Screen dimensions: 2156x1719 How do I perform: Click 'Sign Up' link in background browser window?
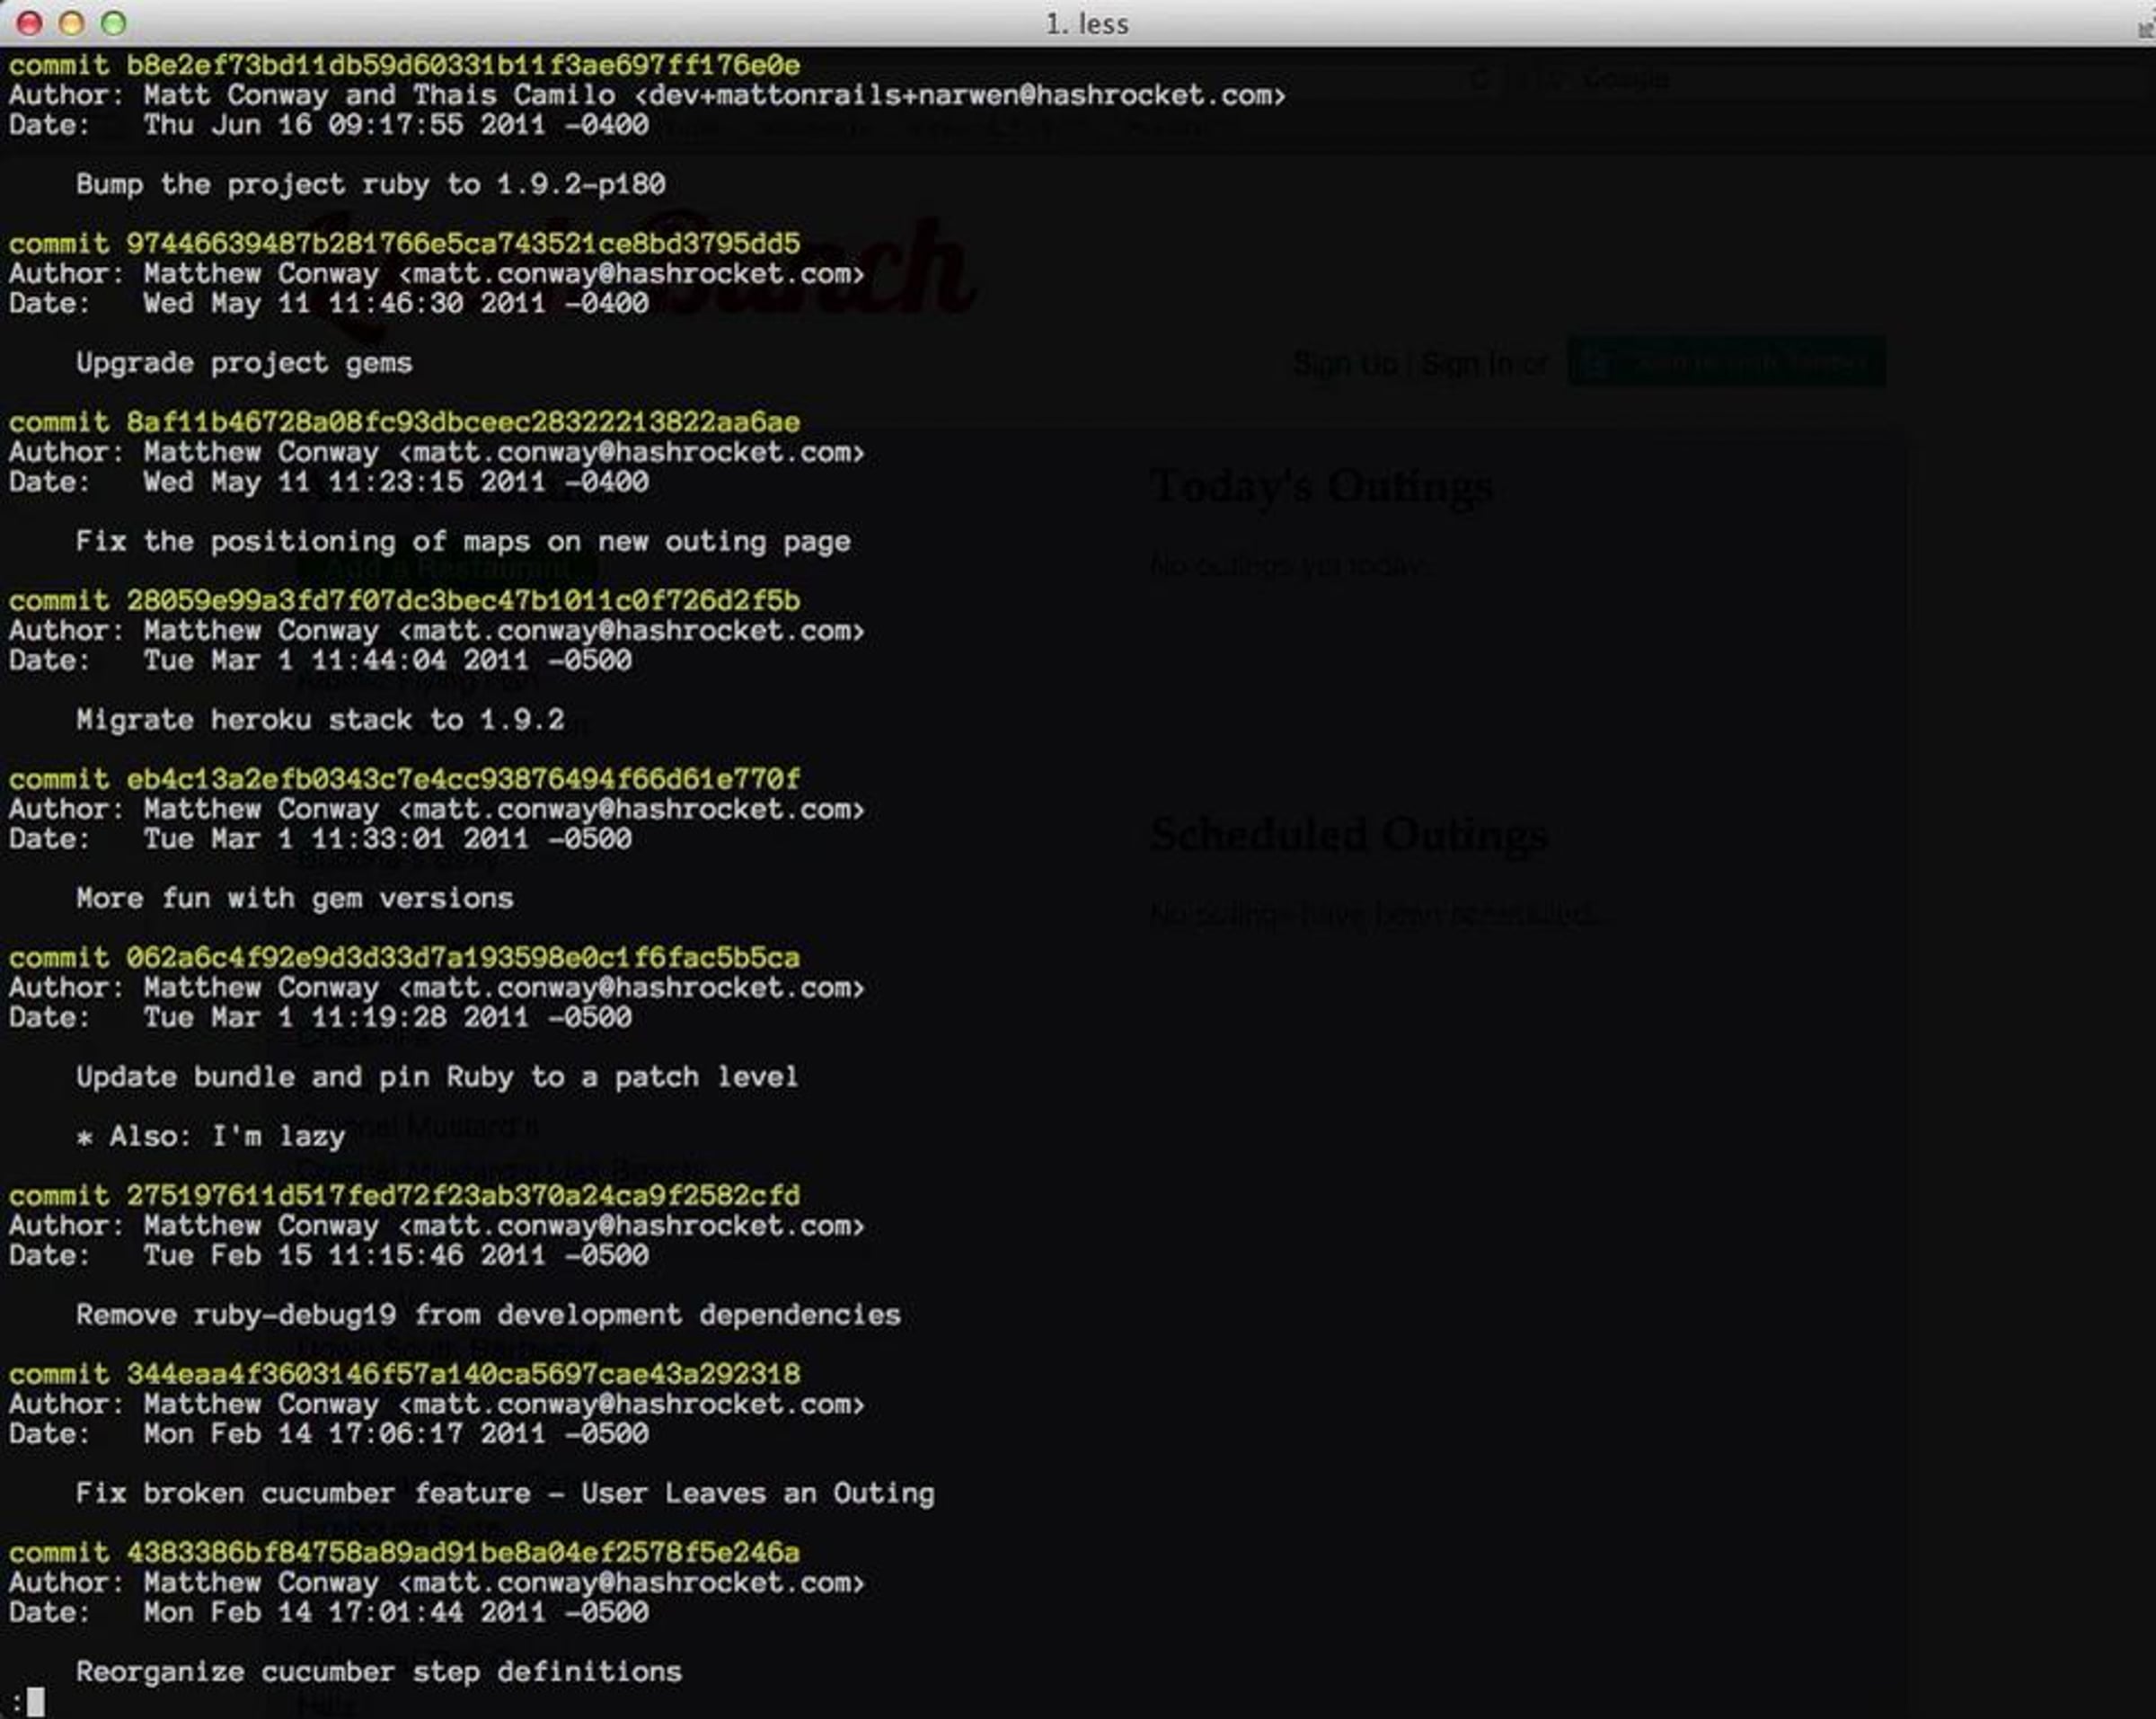tap(1345, 364)
